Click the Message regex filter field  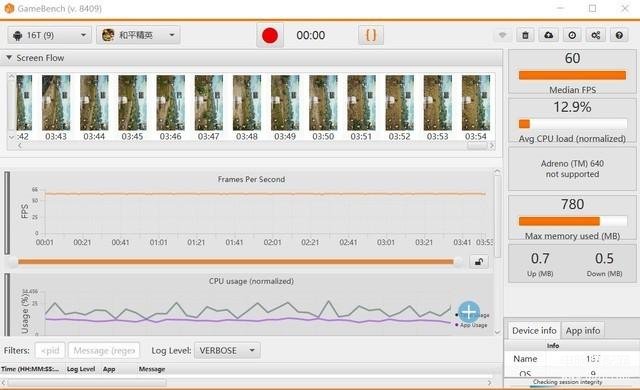pyautogui.click(x=104, y=350)
